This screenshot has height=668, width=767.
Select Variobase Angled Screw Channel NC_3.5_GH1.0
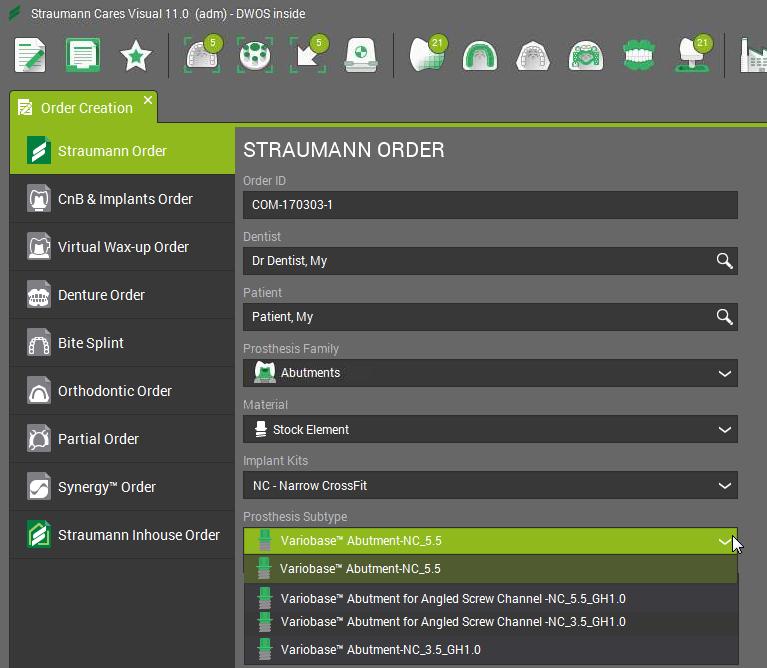[x=490, y=622]
